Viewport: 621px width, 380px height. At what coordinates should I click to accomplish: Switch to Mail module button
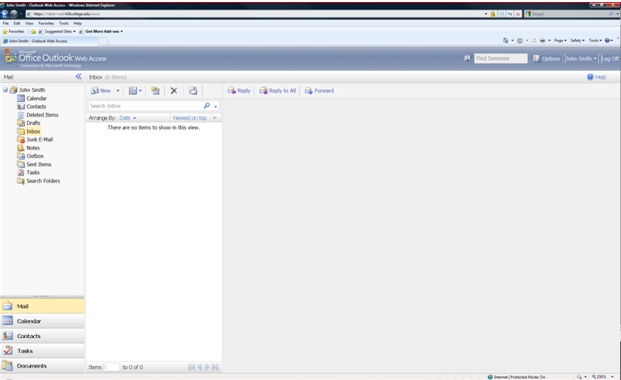(x=42, y=306)
